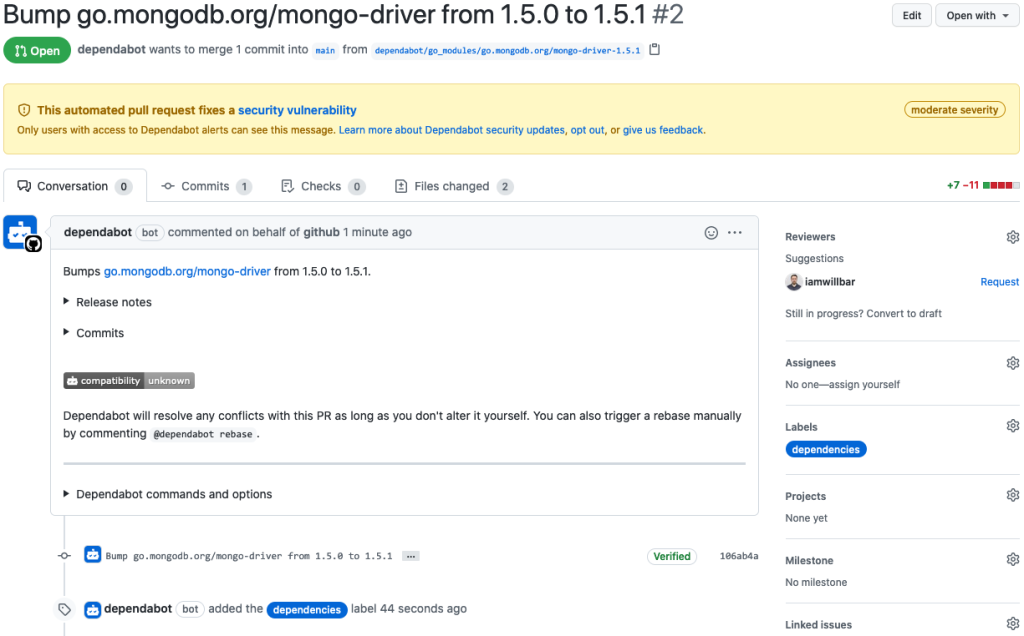Open Reviewers settings via the gear icon
The image size is (1024, 636).
pos(1012,236)
